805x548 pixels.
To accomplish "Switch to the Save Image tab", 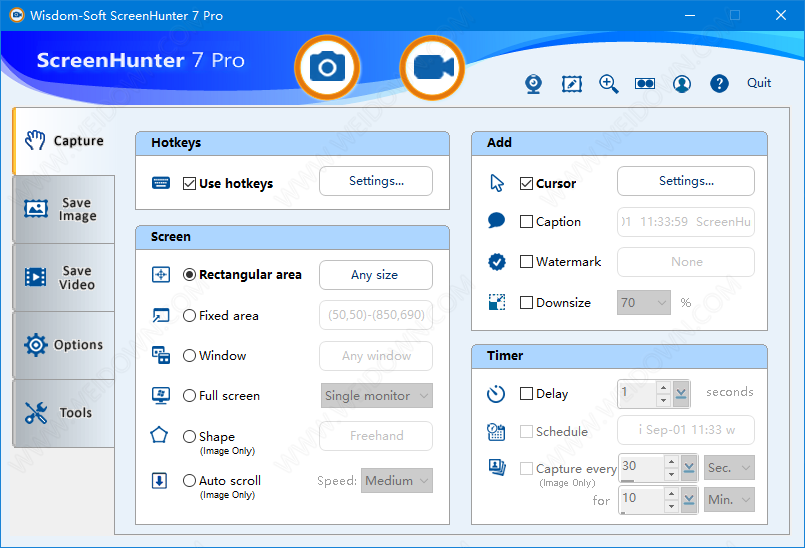I will tap(64, 209).
